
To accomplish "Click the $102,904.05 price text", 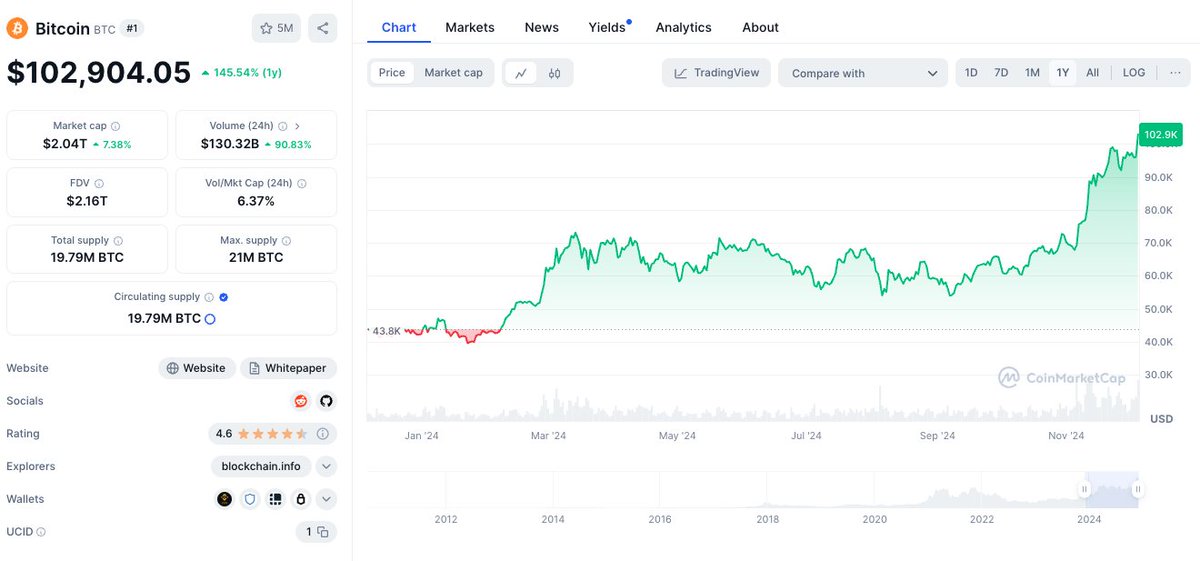I will (x=98, y=72).
